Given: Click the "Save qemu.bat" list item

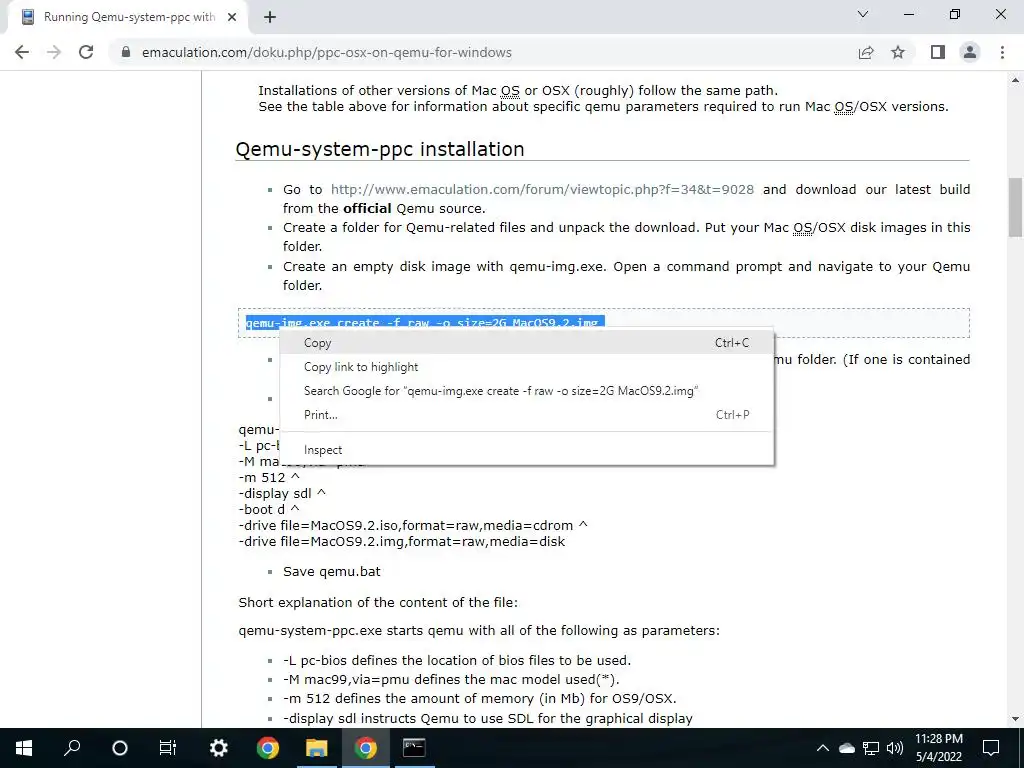Looking at the screenshot, I should (332, 571).
